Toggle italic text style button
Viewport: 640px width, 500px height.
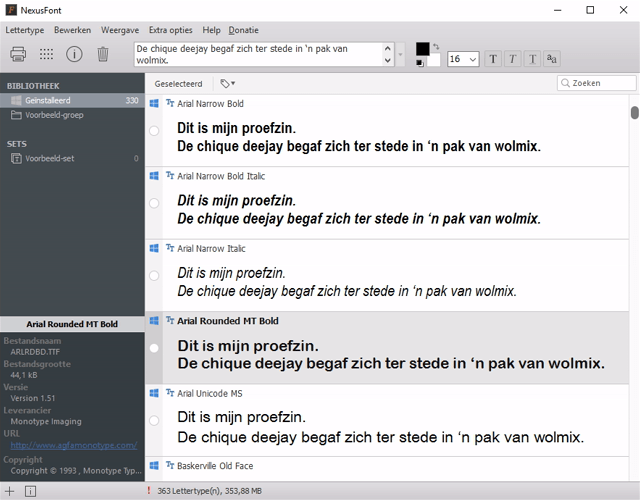513,59
